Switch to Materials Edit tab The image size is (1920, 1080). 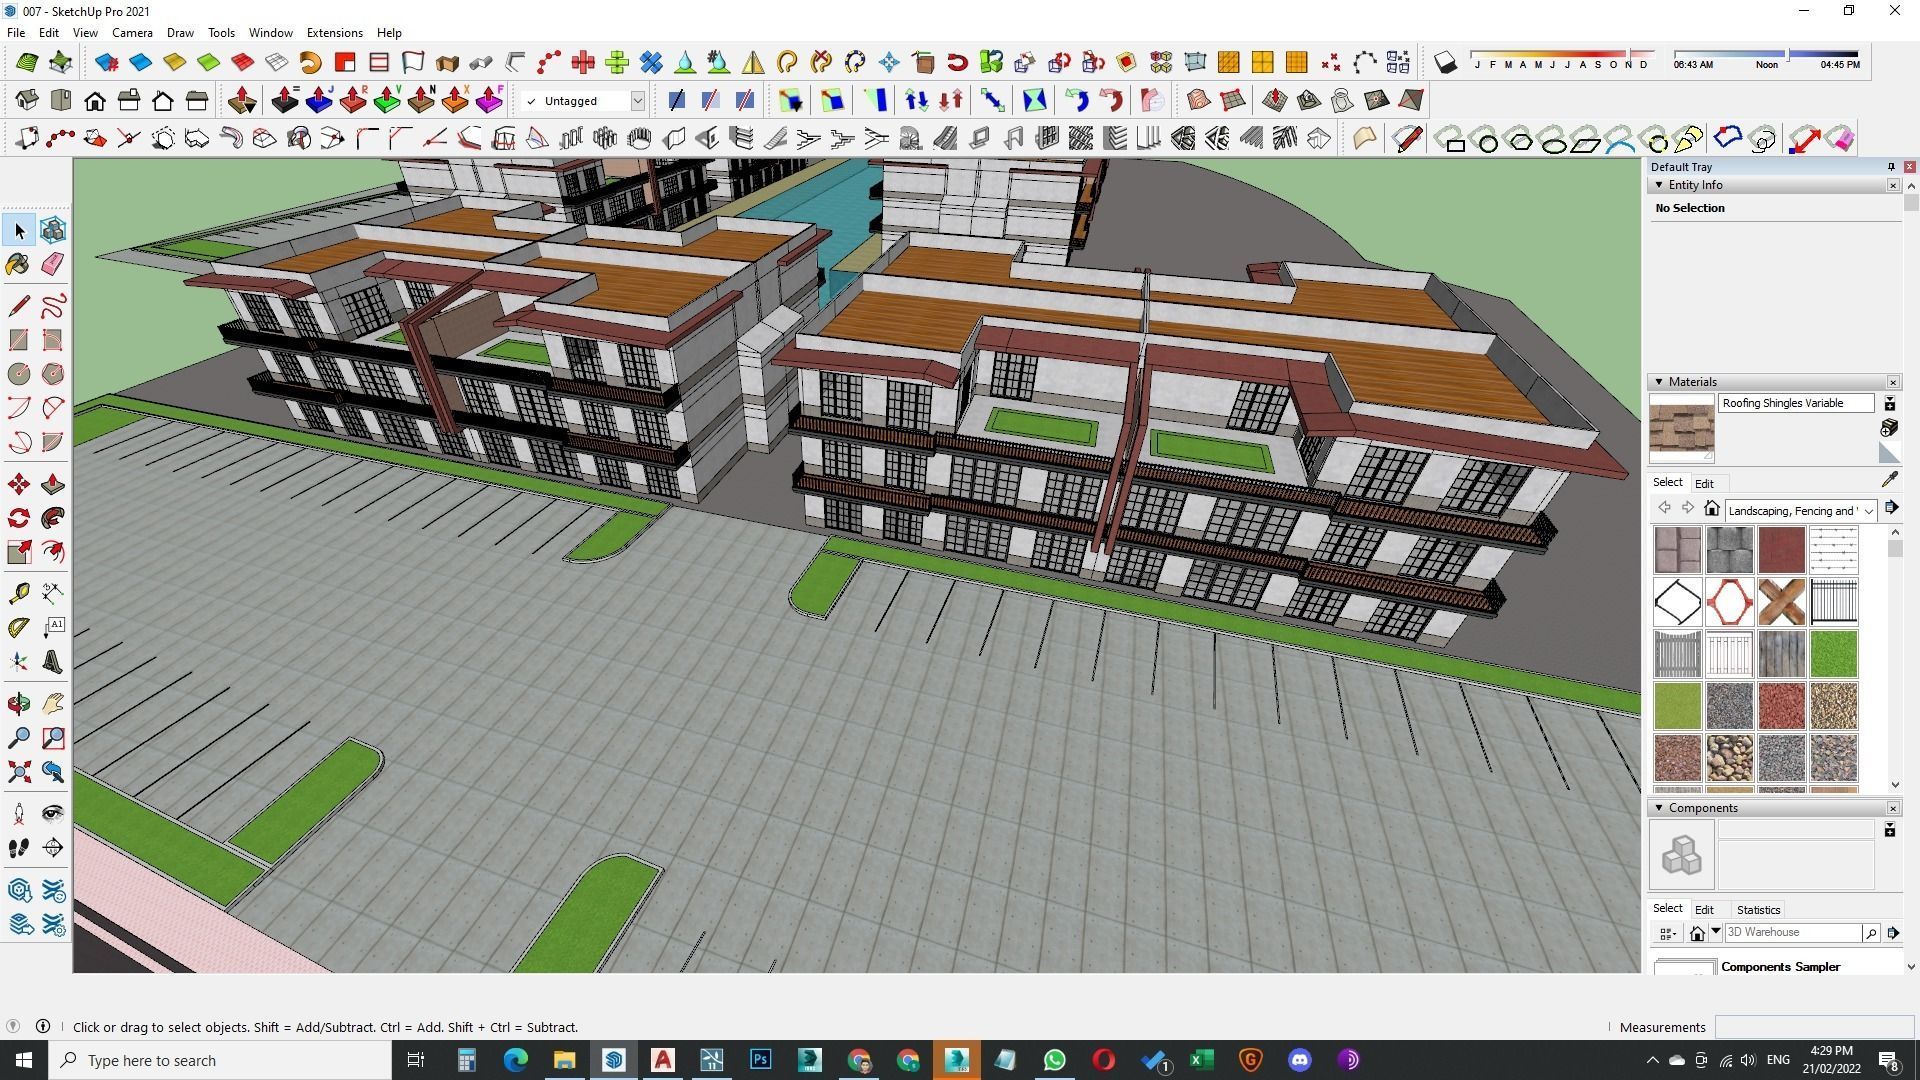(x=1704, y=483)
